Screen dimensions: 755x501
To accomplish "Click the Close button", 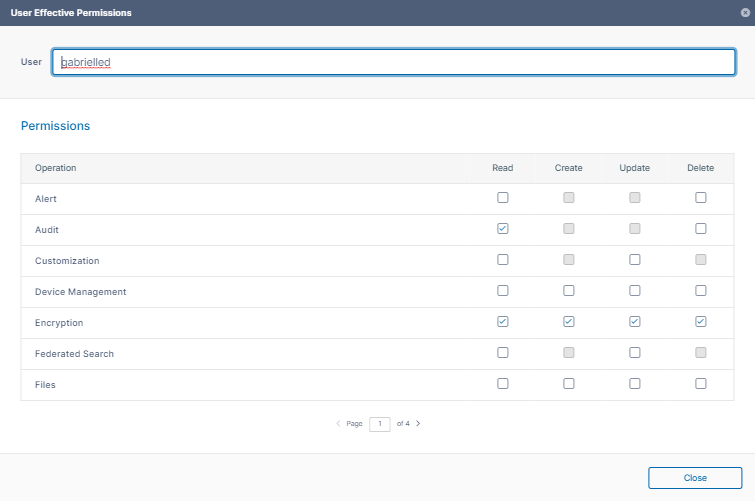I will (695, 478).
